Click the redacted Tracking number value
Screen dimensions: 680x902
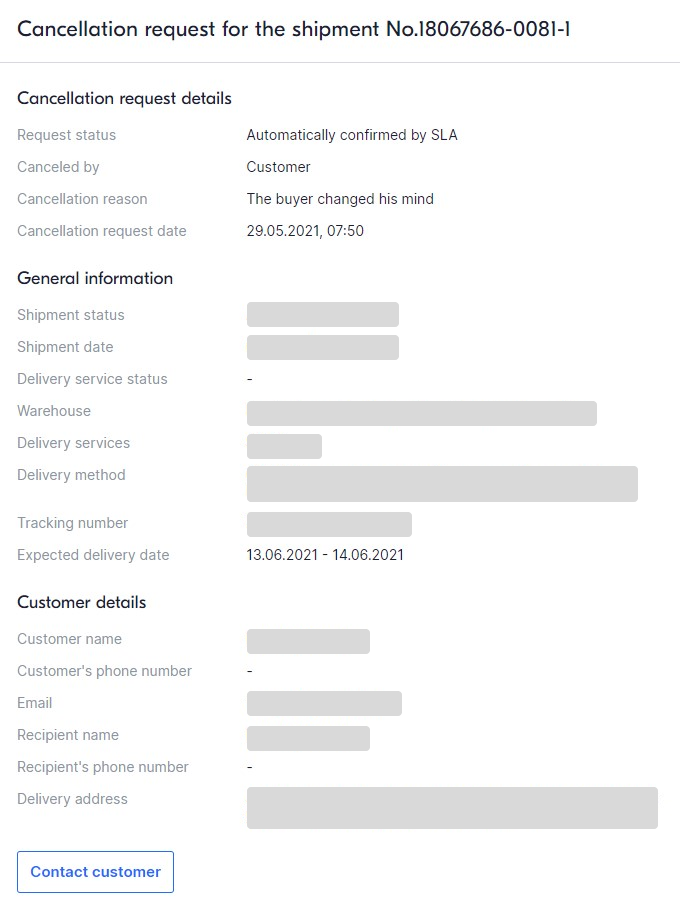click(x=329, y=524)
